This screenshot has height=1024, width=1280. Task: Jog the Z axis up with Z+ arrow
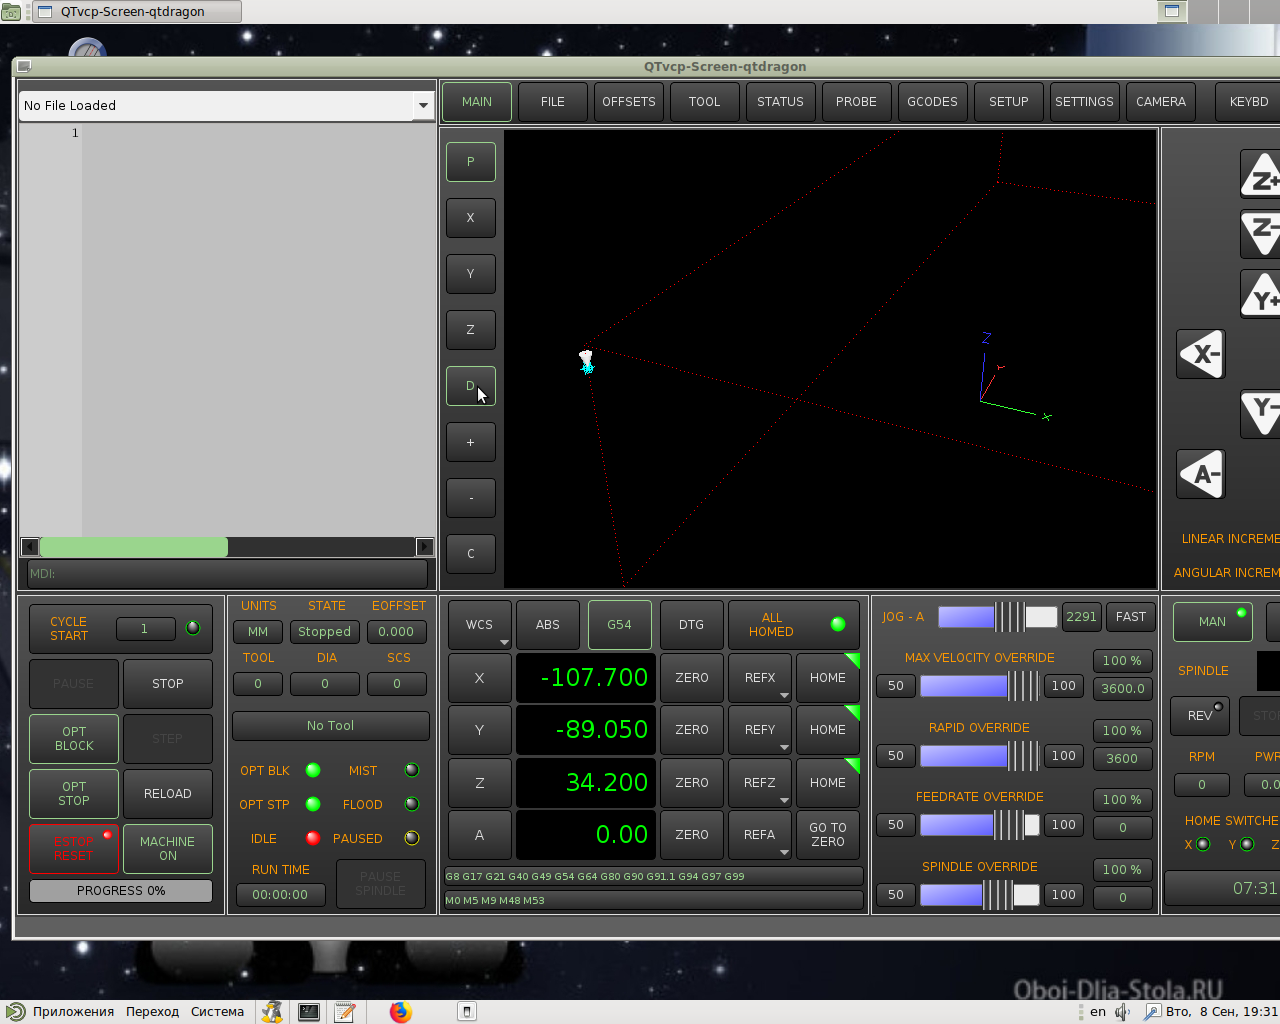[x=1261, y=176]
